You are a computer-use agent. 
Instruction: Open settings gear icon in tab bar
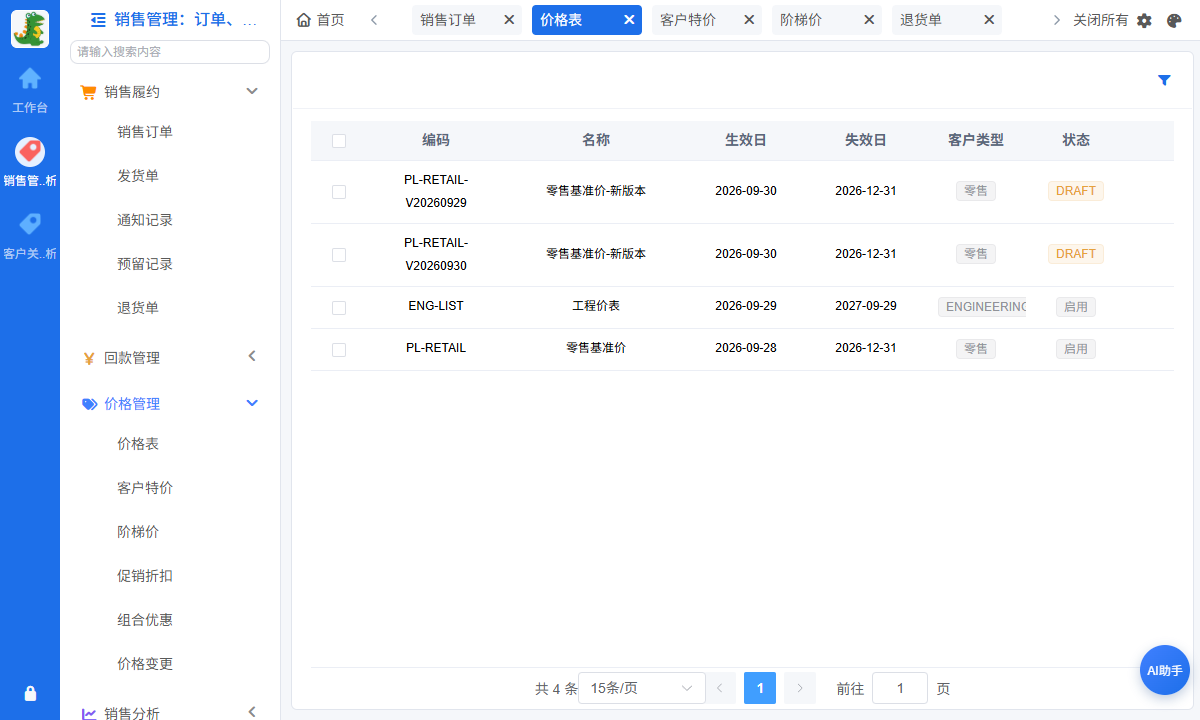click(x=1145, y=20)
